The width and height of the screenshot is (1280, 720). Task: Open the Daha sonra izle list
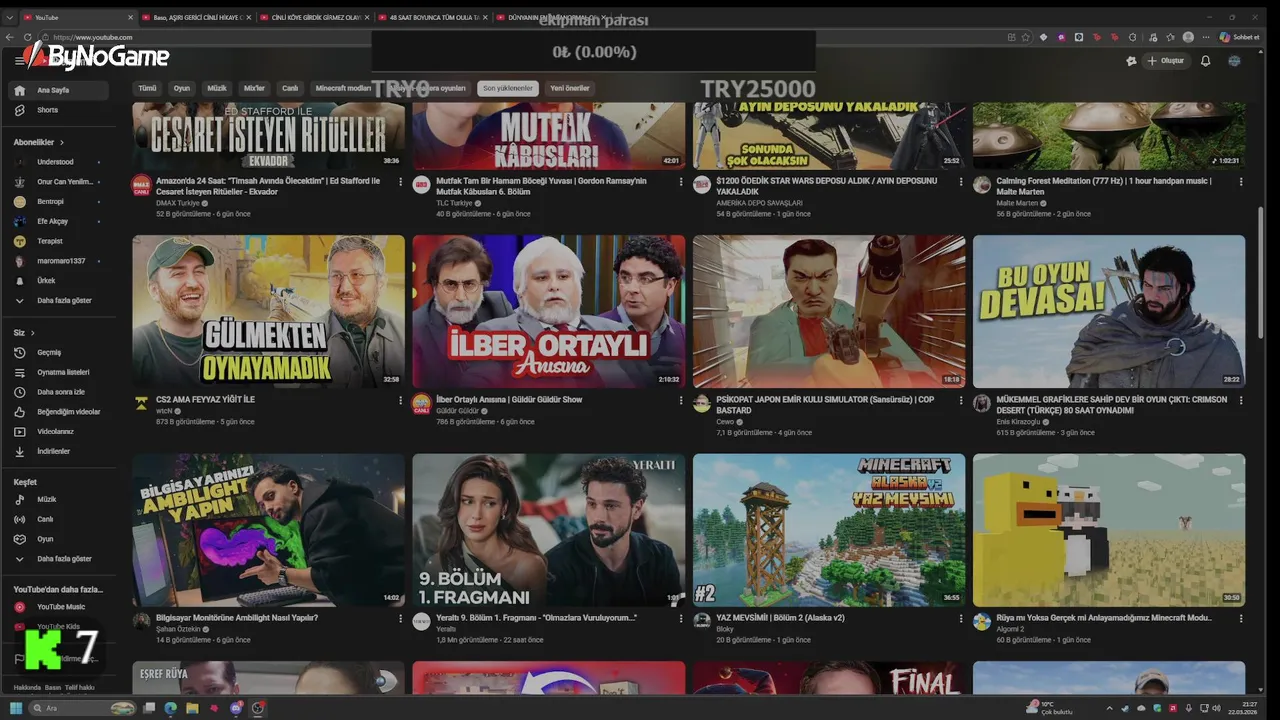point(60,392)
